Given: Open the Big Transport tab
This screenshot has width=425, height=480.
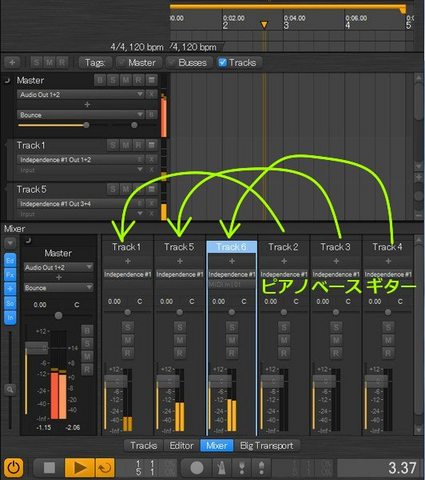Looking at the screenshot, I should tap(267, 446).
